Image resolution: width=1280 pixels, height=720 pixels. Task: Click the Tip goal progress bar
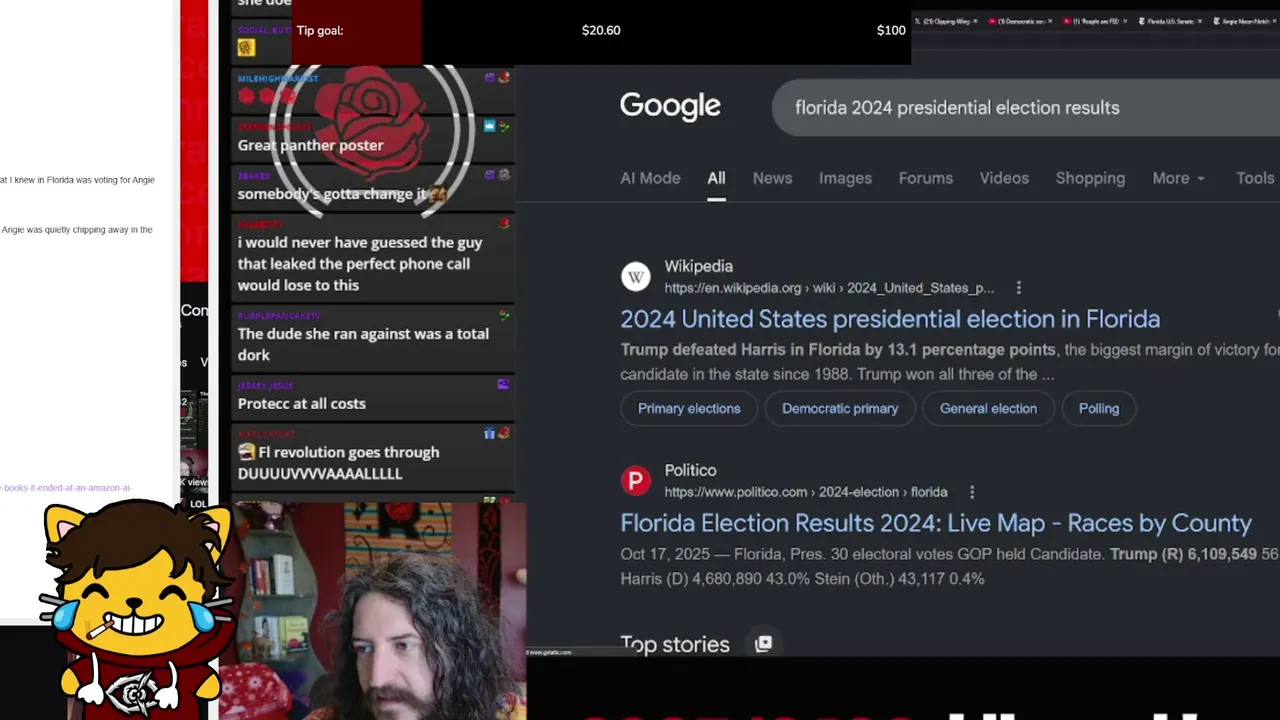[x=601, y=31]
